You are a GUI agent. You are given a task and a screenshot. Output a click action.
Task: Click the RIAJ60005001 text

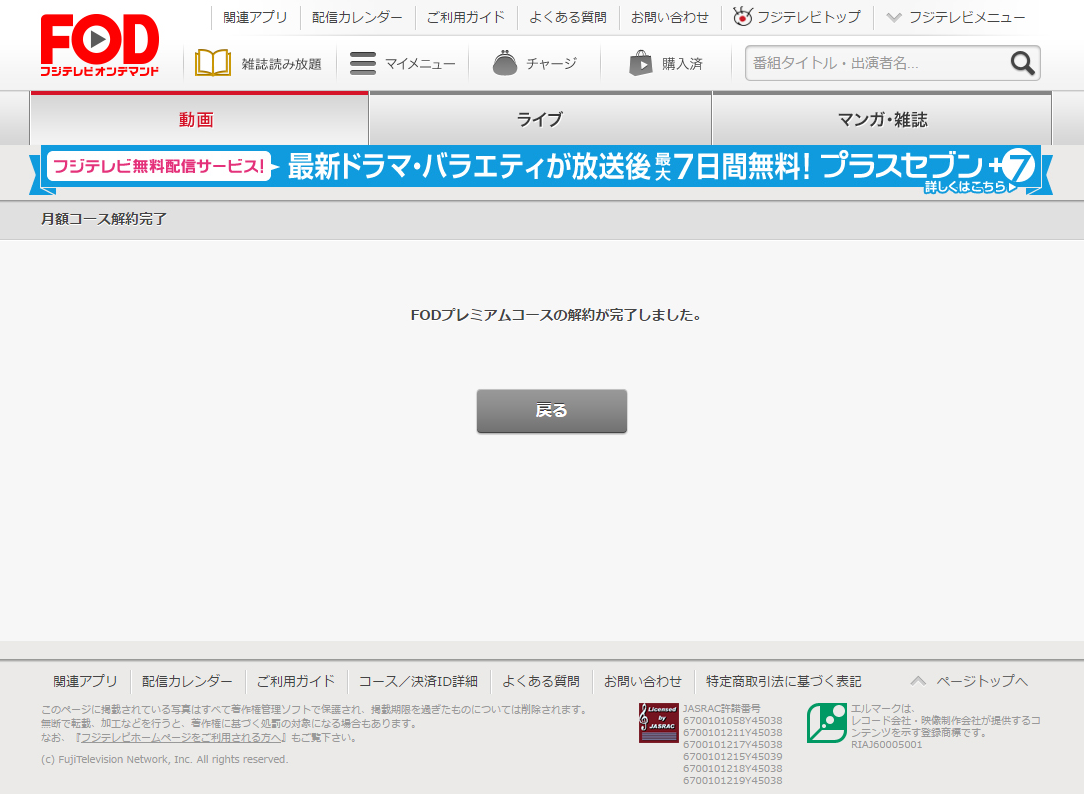pyautogui.click(x=886, y=744)
